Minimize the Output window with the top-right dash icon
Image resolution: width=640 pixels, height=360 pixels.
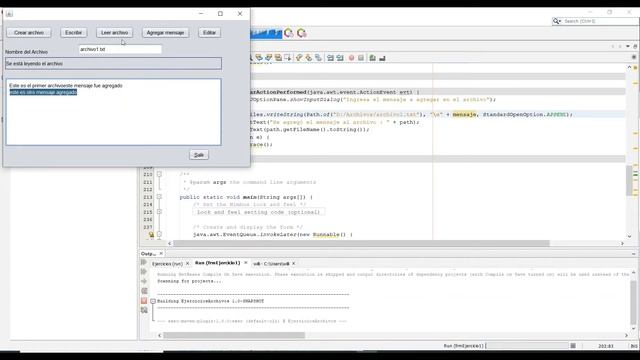pyautogui.click(x=633, y=253)
